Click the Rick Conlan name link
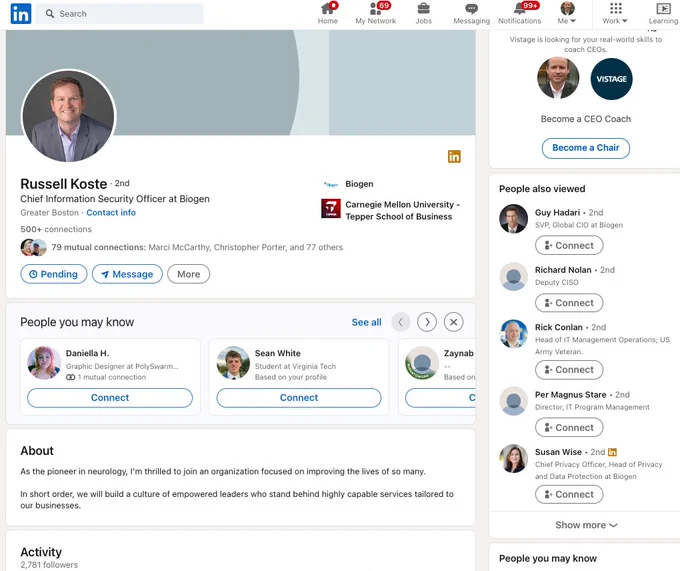Image resolution: width=680 pixels, height=571 pixels. [559, 327]
